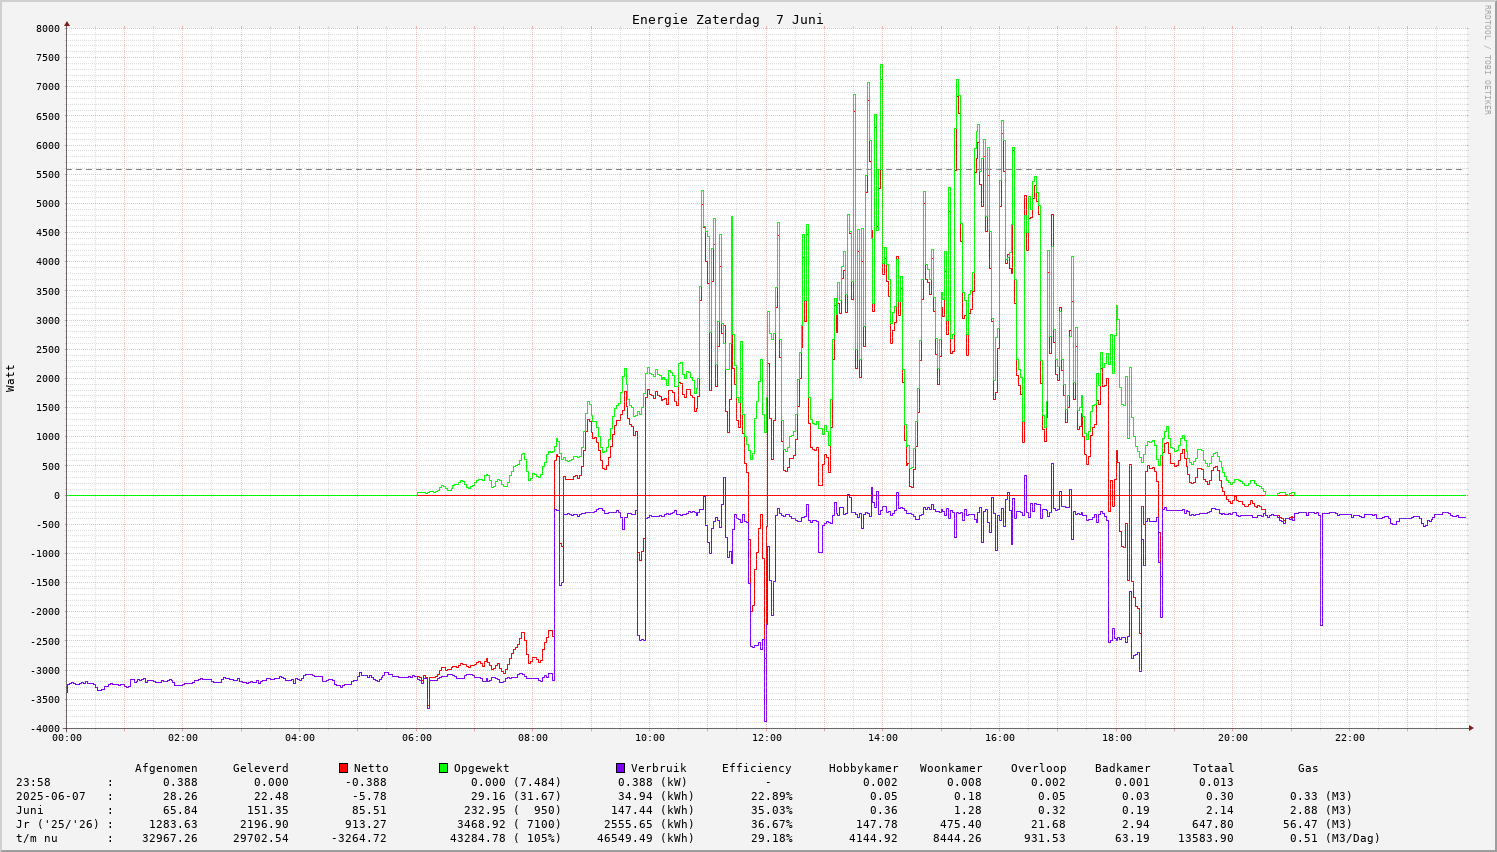Select the 22:00 time axis label
Screen dimensions: 1497x852
1350,738
